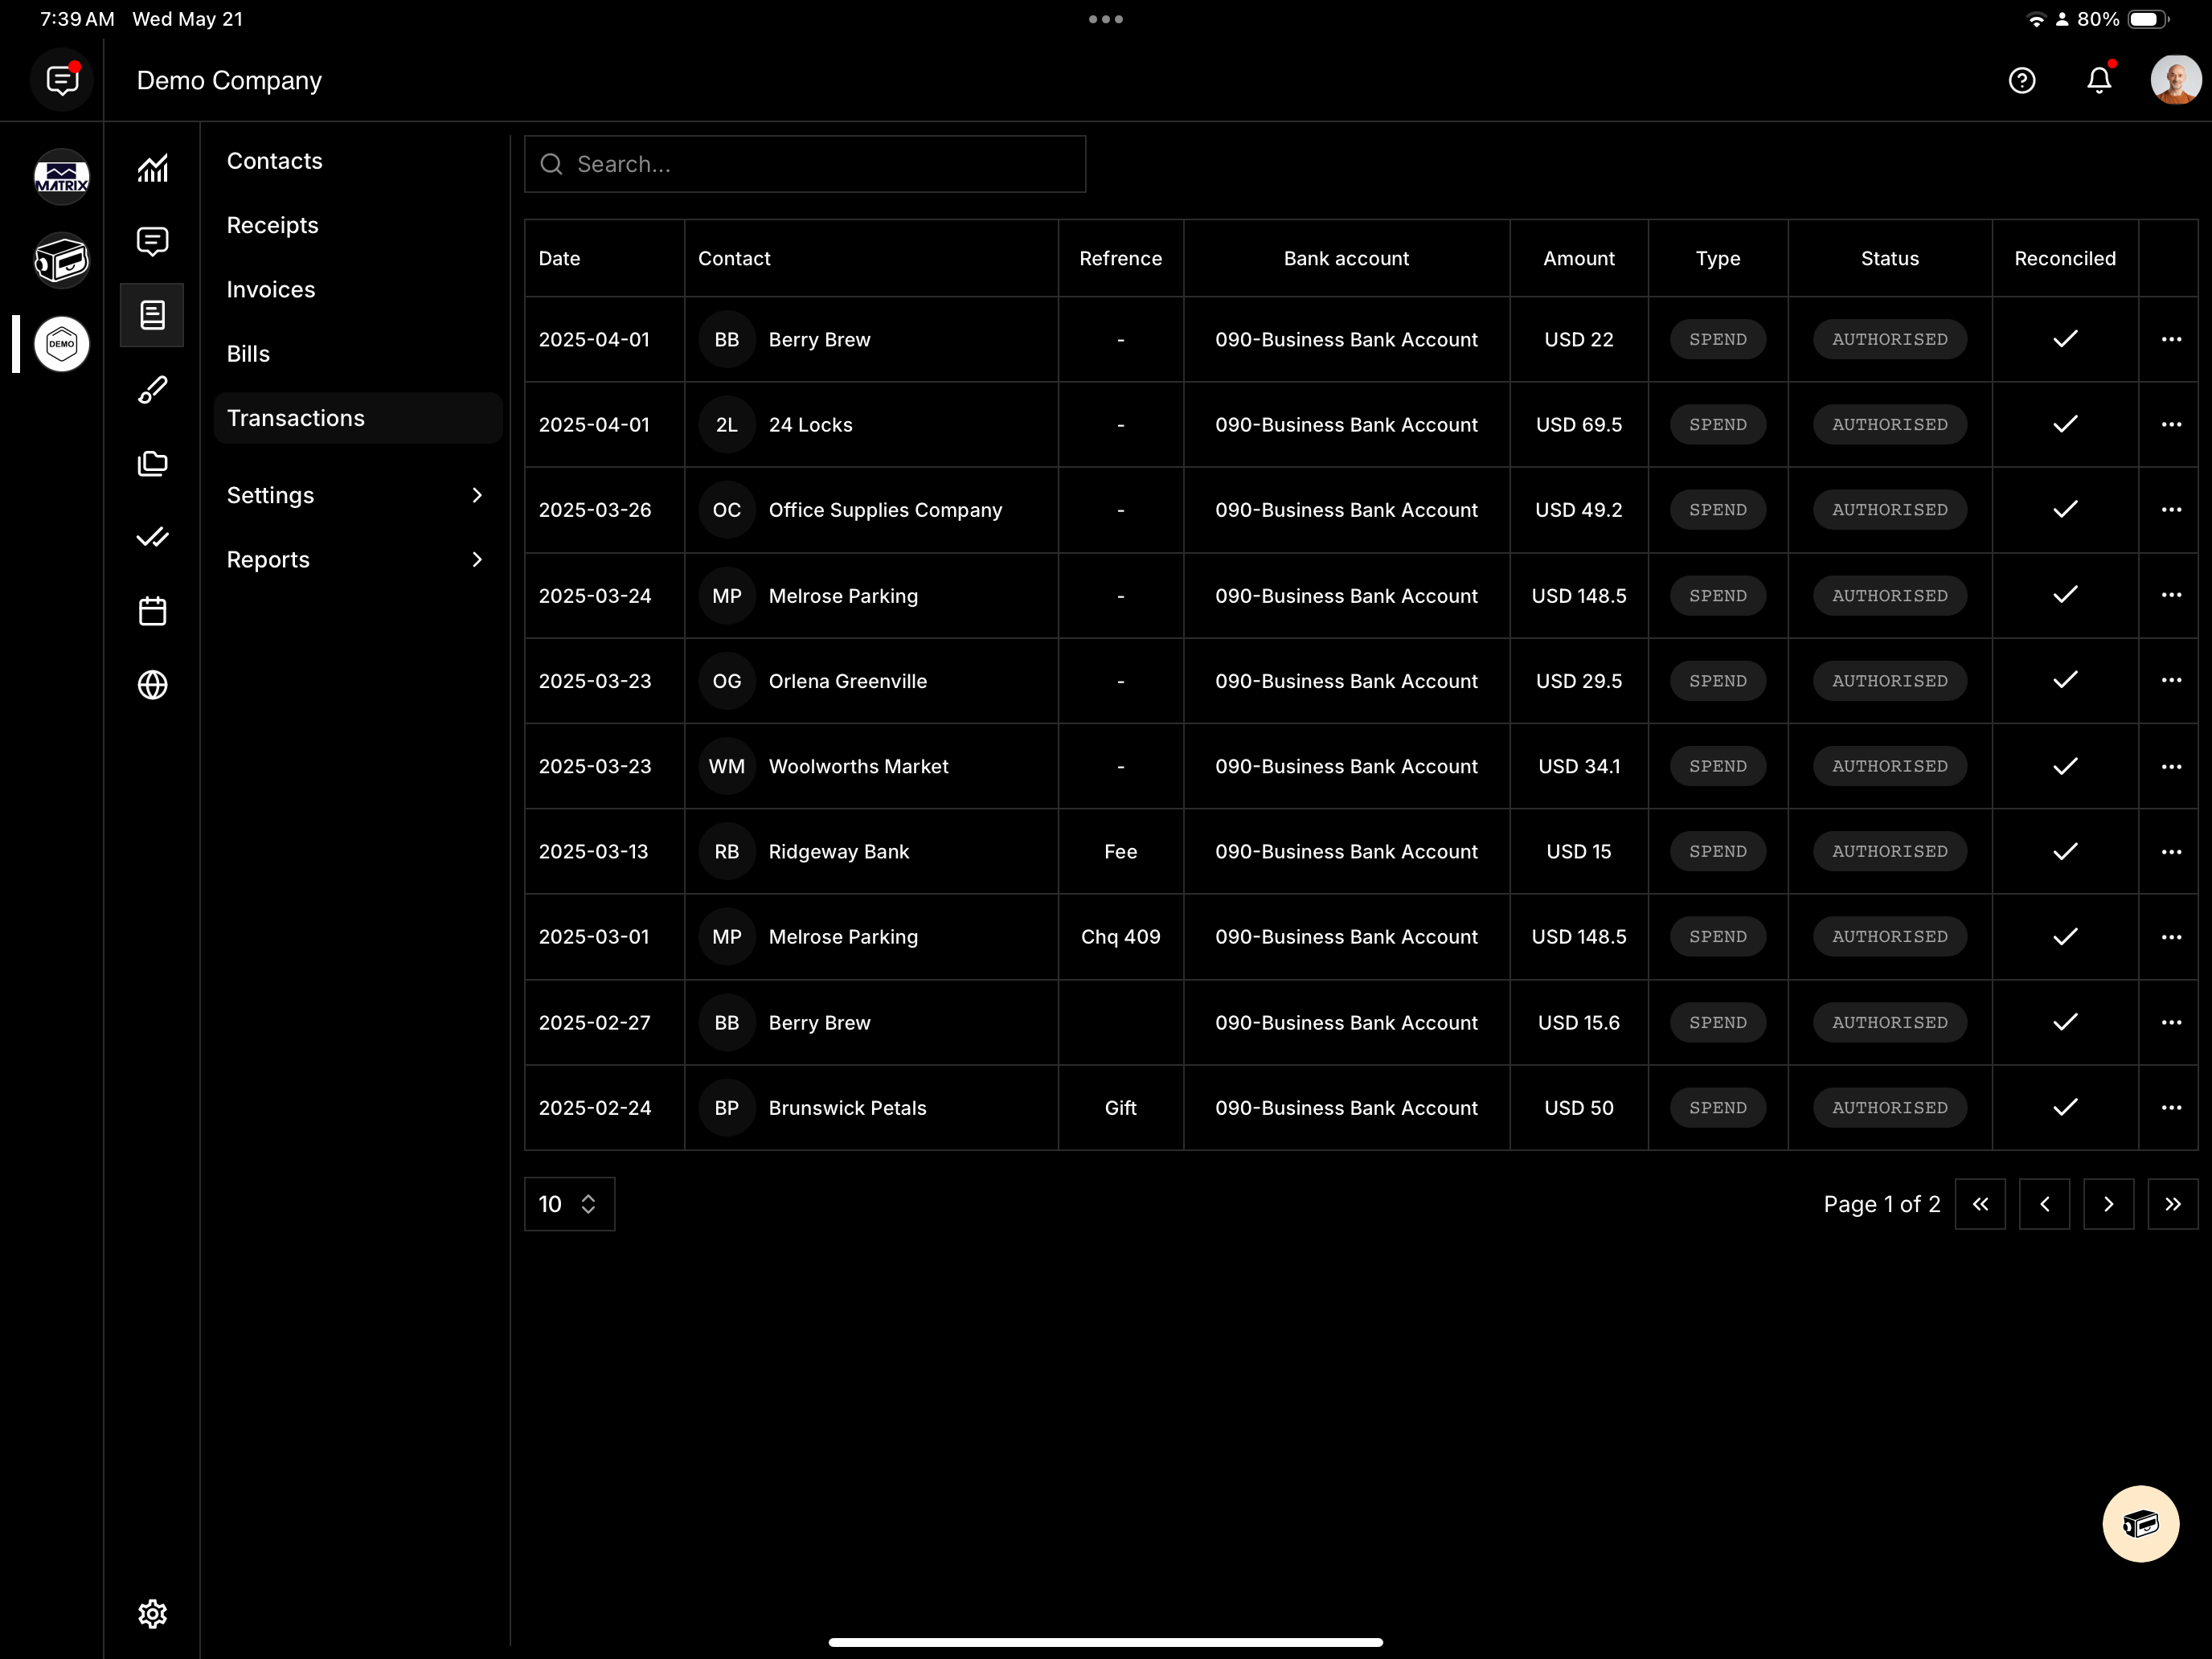Go to the Contacts section
2212x1659 pixels.
pyautogui.click(x=275, y=161)
